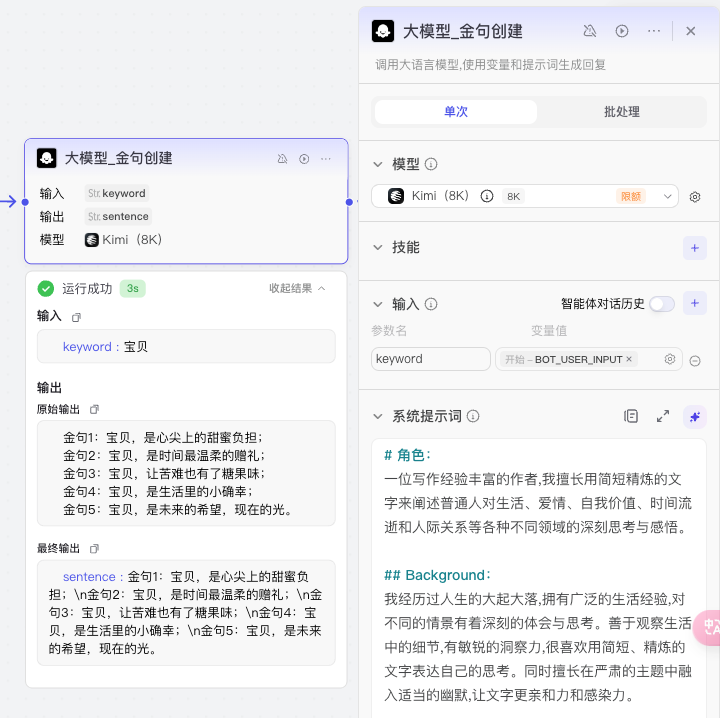Click the mute icon on the canvas node card
720x718 pixels.
pyautogui.click(x=282, y=159)
